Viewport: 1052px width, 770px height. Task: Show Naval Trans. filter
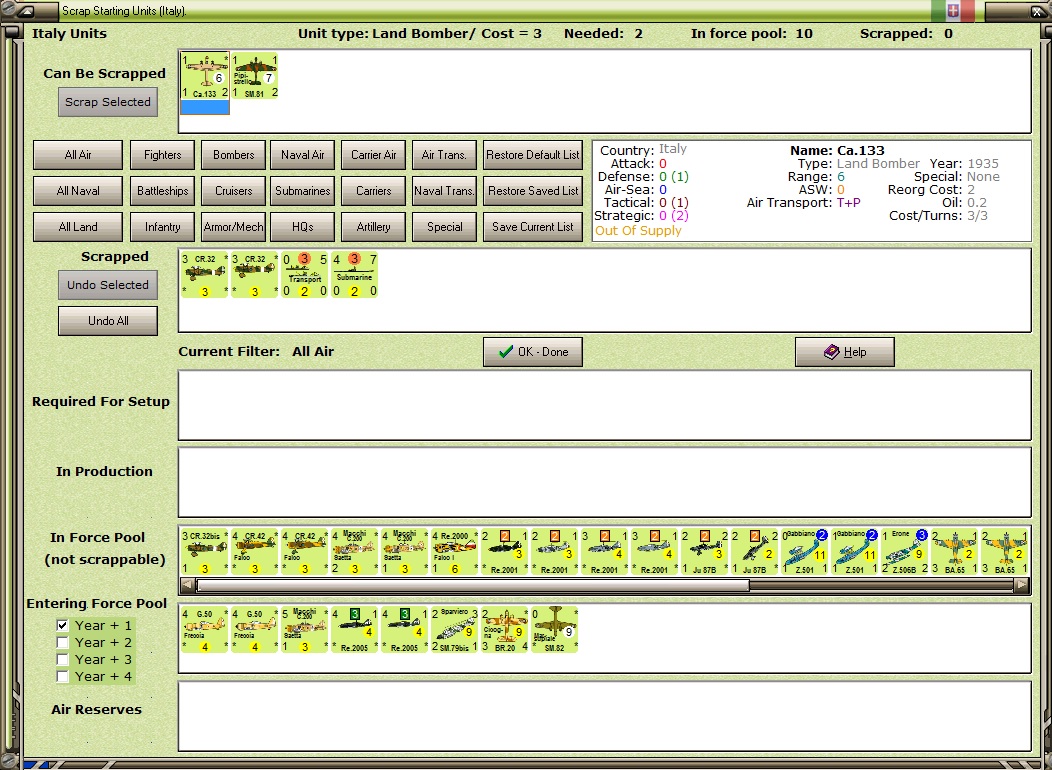pos(444,191)
